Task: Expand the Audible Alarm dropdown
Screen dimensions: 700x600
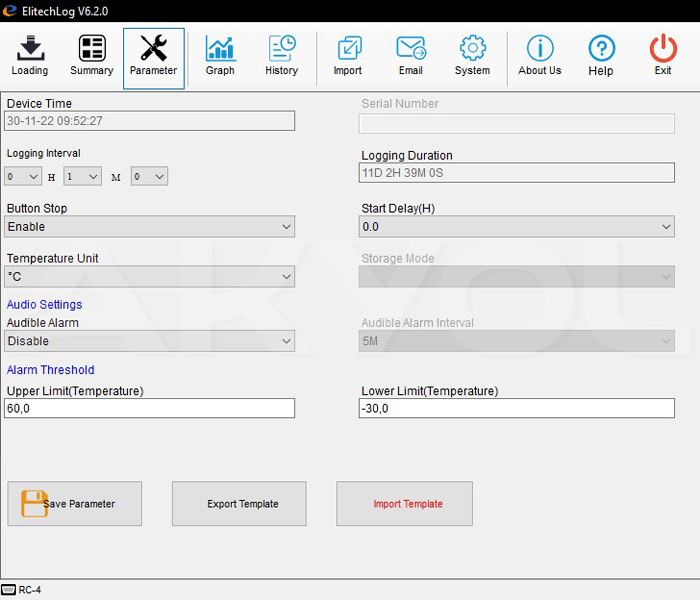Action: pyautogui.click(x=150, y=341)
